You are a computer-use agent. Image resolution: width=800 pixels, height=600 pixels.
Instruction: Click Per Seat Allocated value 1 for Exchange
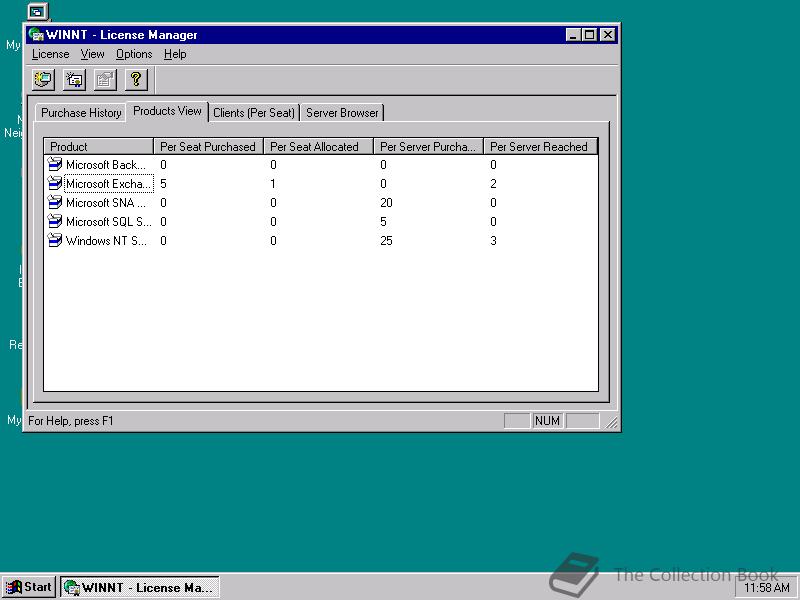[273, 184]
